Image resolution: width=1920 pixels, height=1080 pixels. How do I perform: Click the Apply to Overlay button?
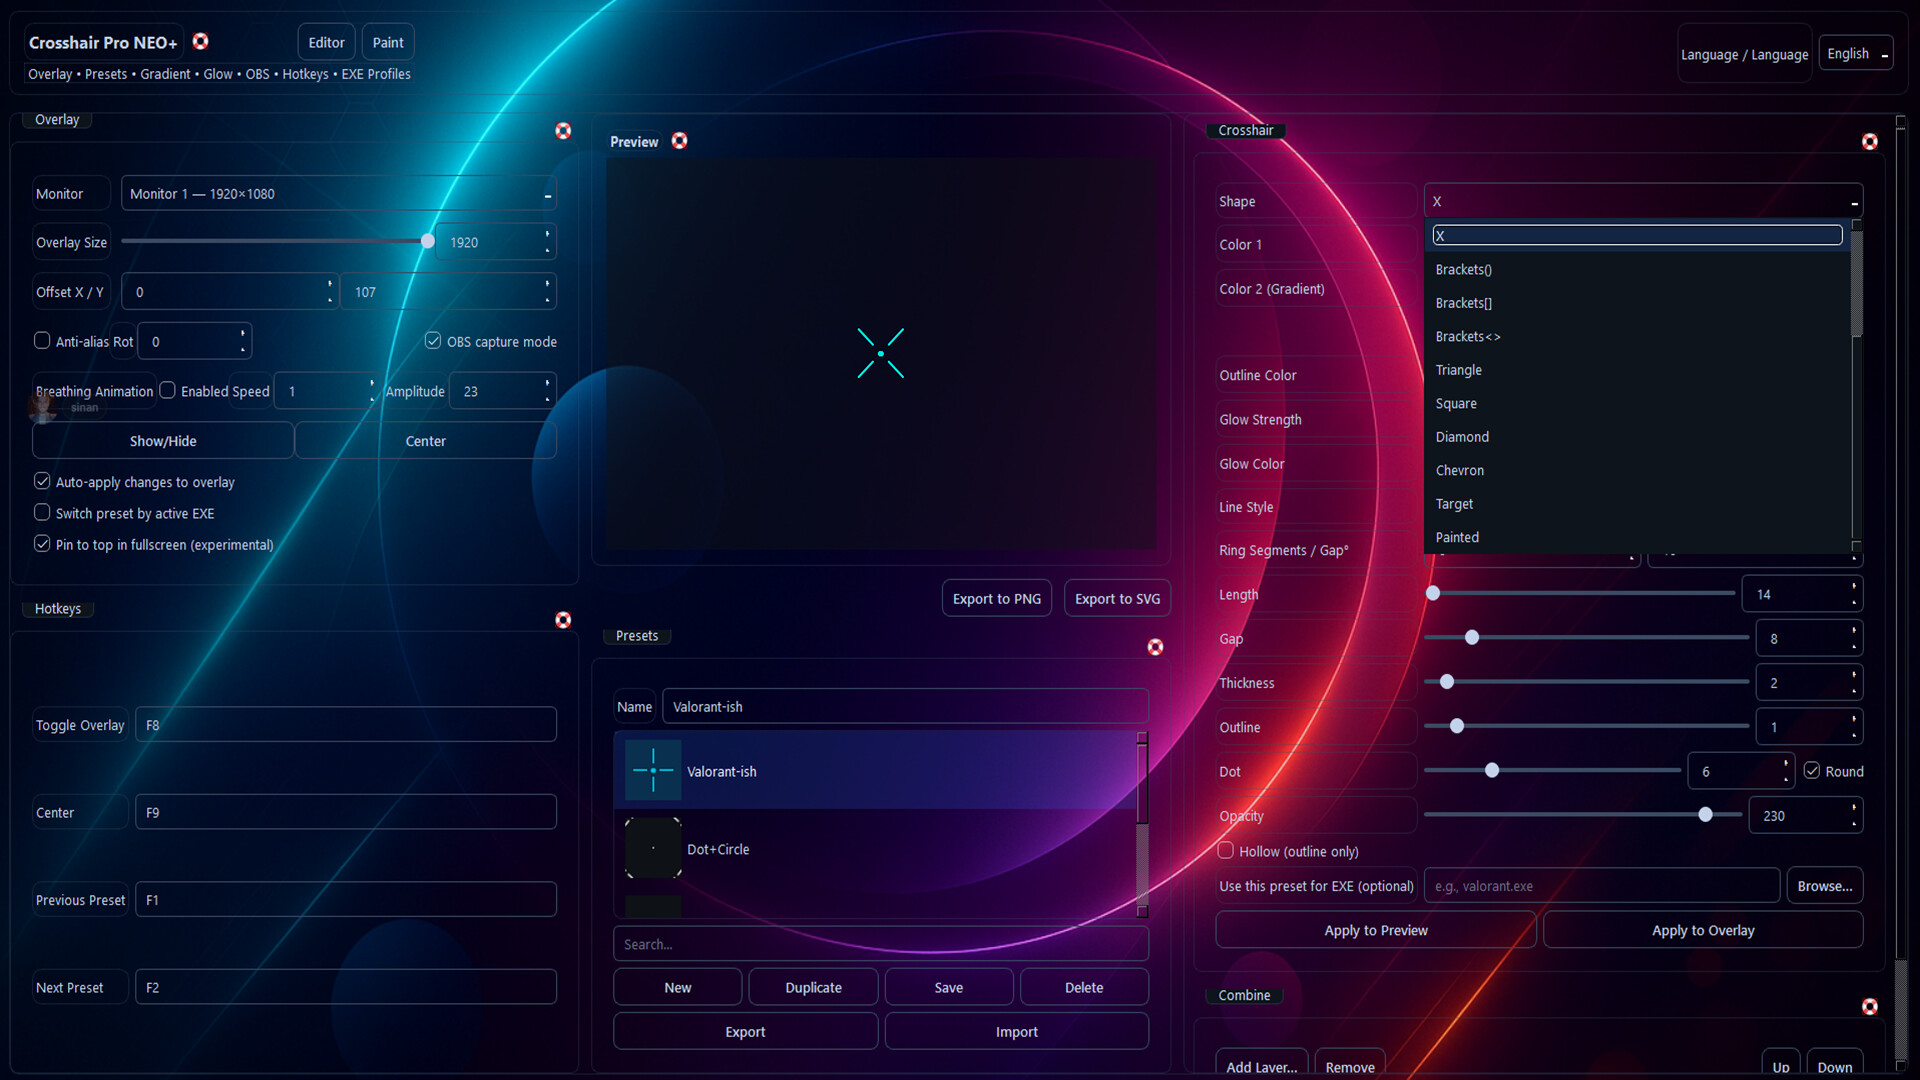(x=1703, y=929)
